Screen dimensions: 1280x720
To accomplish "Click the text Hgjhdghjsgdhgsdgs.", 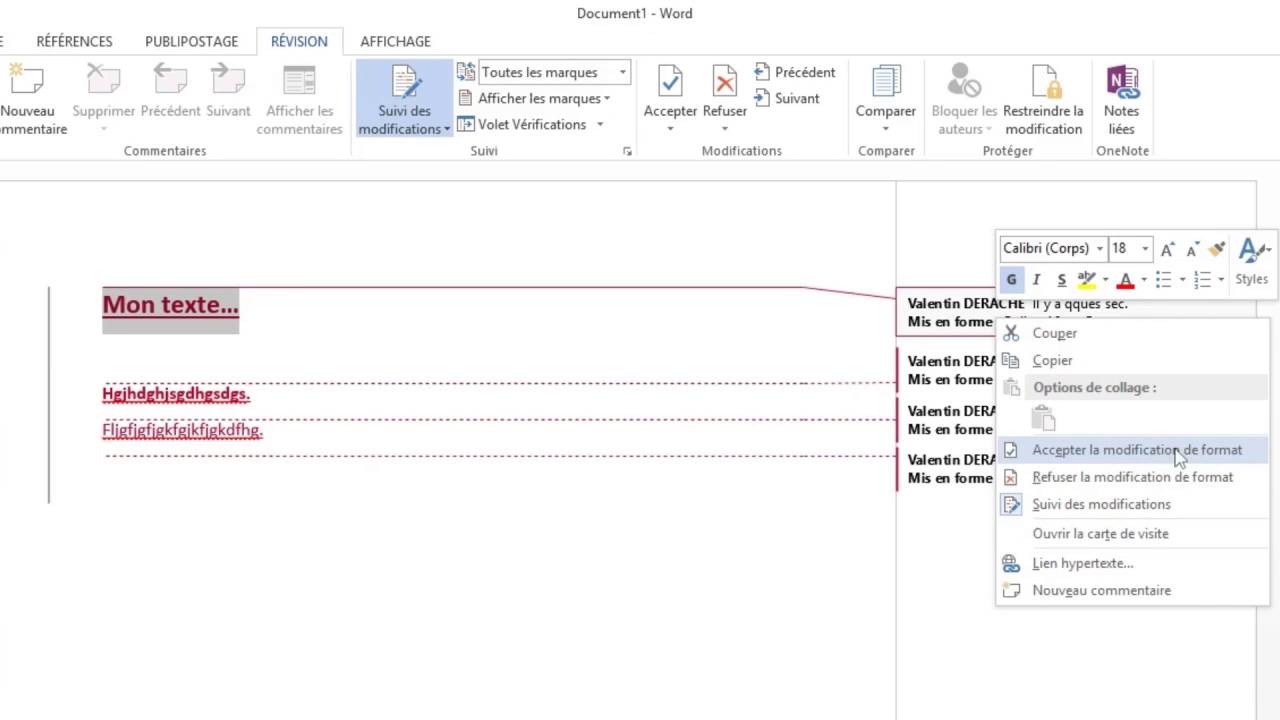I will (x=176, y=394).
